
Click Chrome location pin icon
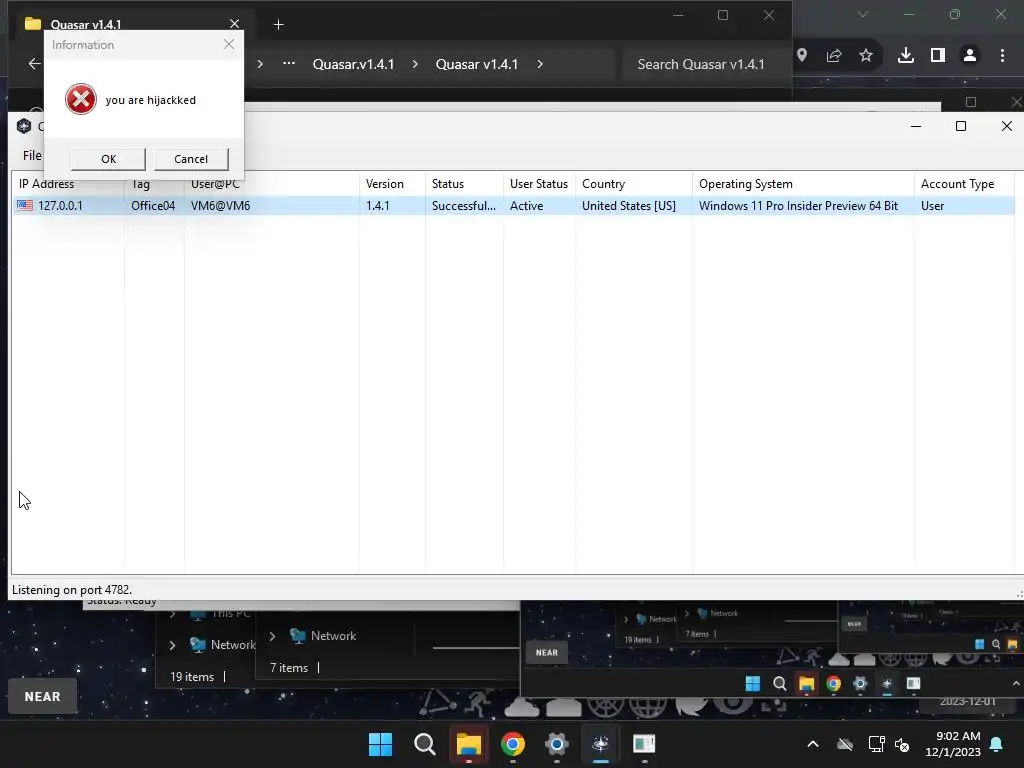[x=802, y=56]
